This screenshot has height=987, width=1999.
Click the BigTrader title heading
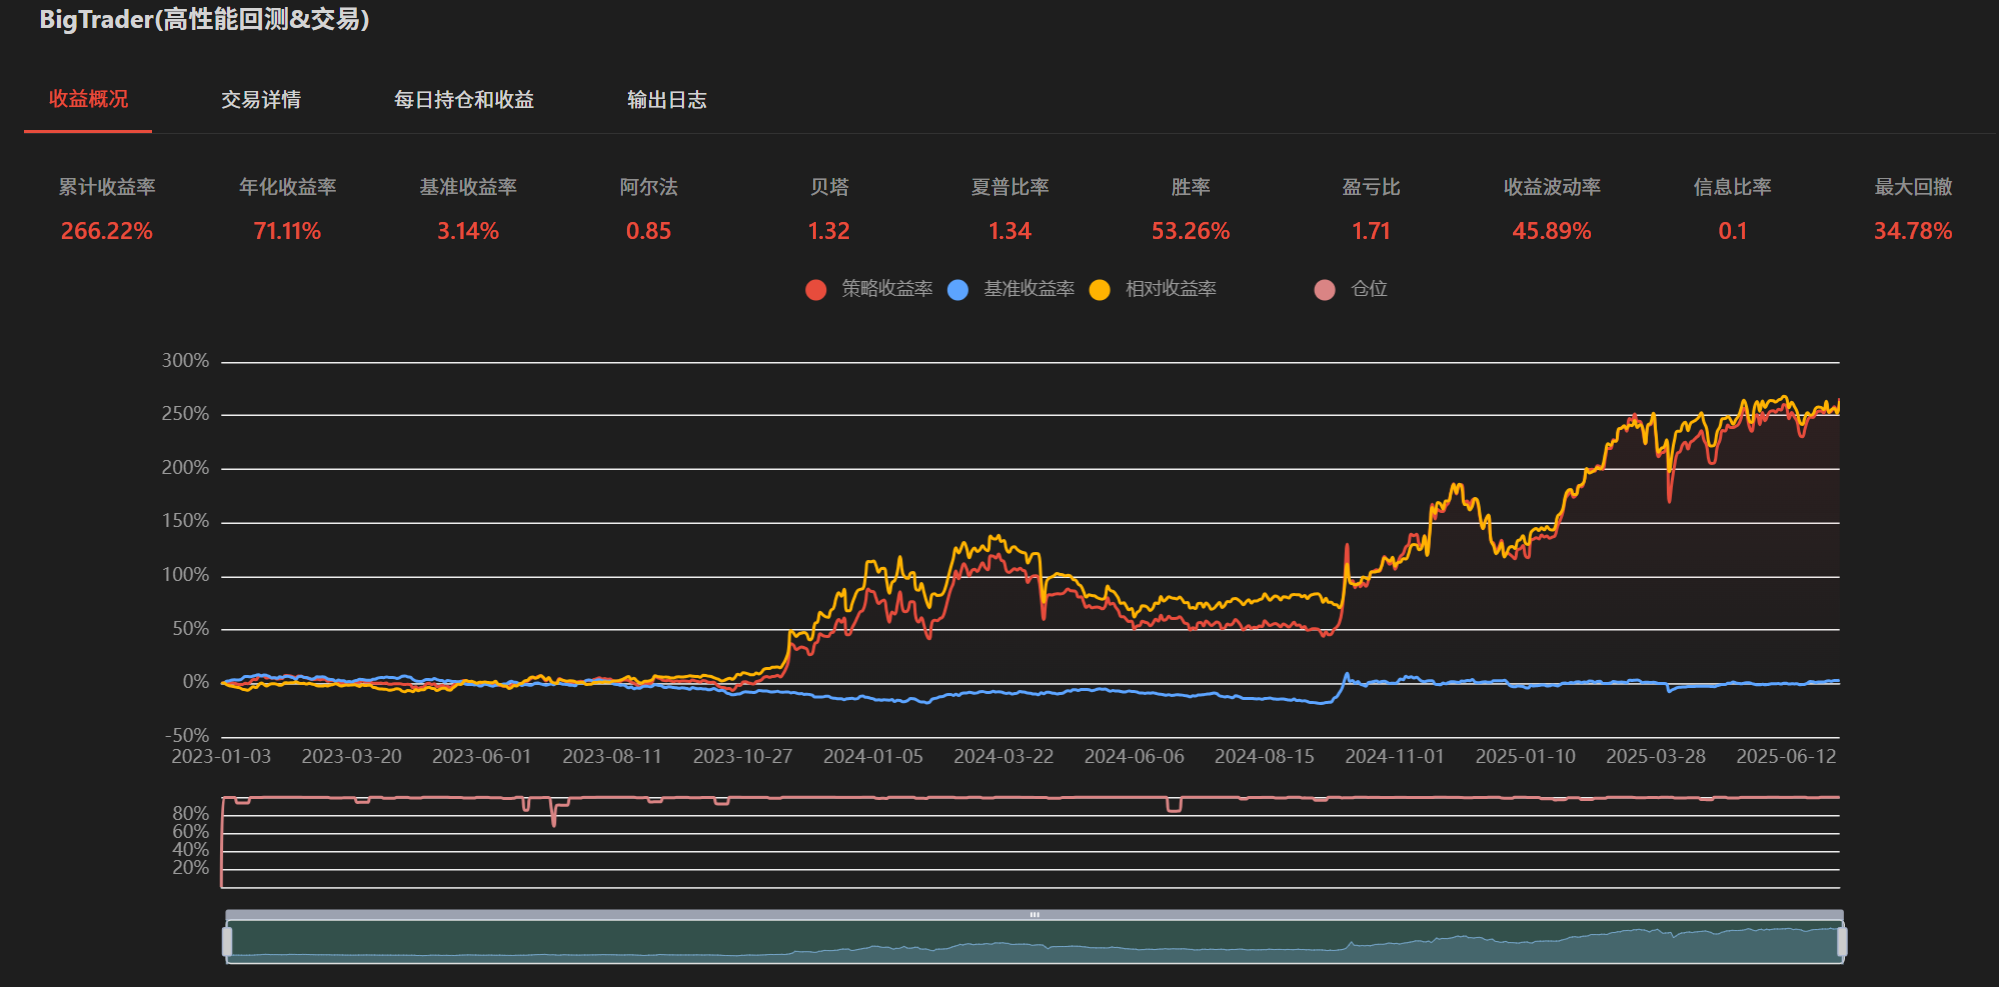click(x=204, y=20)
